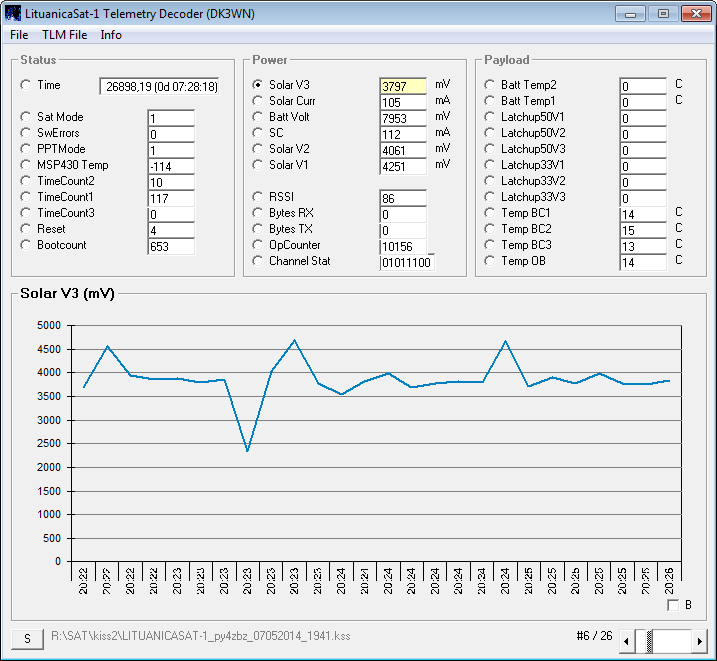Image resolution: width=717 pixels, height=661 pixels.
Task: Click the OpCounter value field 10156
Action: pyautogui.click(x=403, y=246)
